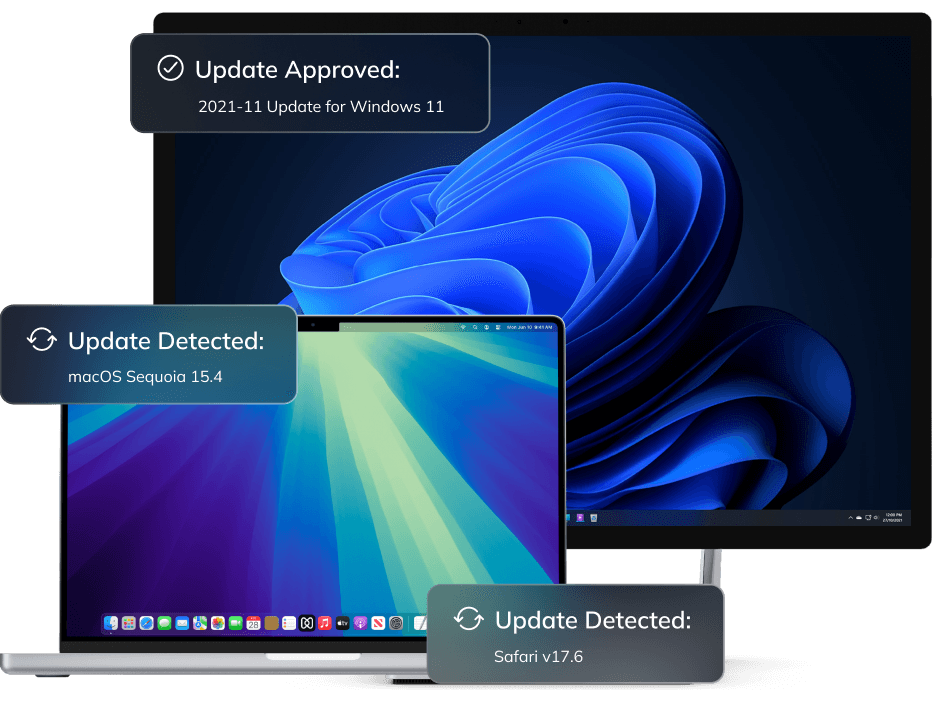Launch the Mail app from the dock
The width and height of the screenshot is (934, 712).
180,623
